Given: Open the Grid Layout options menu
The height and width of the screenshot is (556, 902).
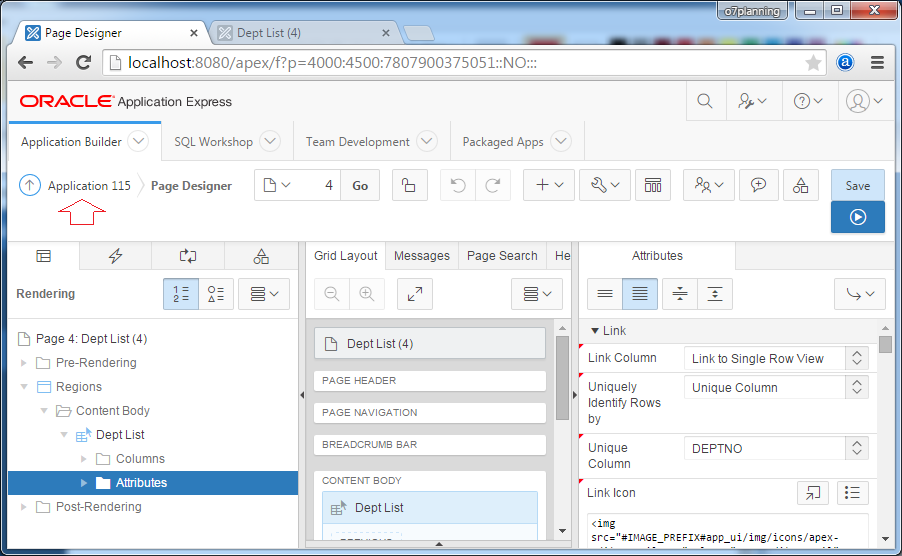Looking at the screenshot, I should pyautogui.click(x=537, y=294).
